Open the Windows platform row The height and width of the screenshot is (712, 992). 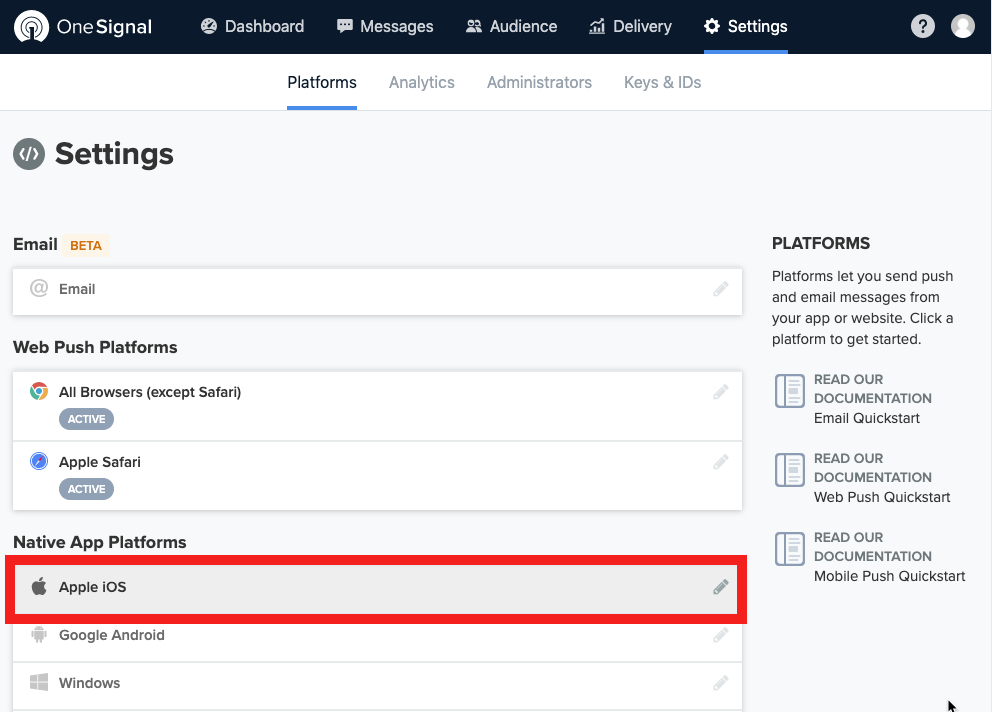pos(377,686)
